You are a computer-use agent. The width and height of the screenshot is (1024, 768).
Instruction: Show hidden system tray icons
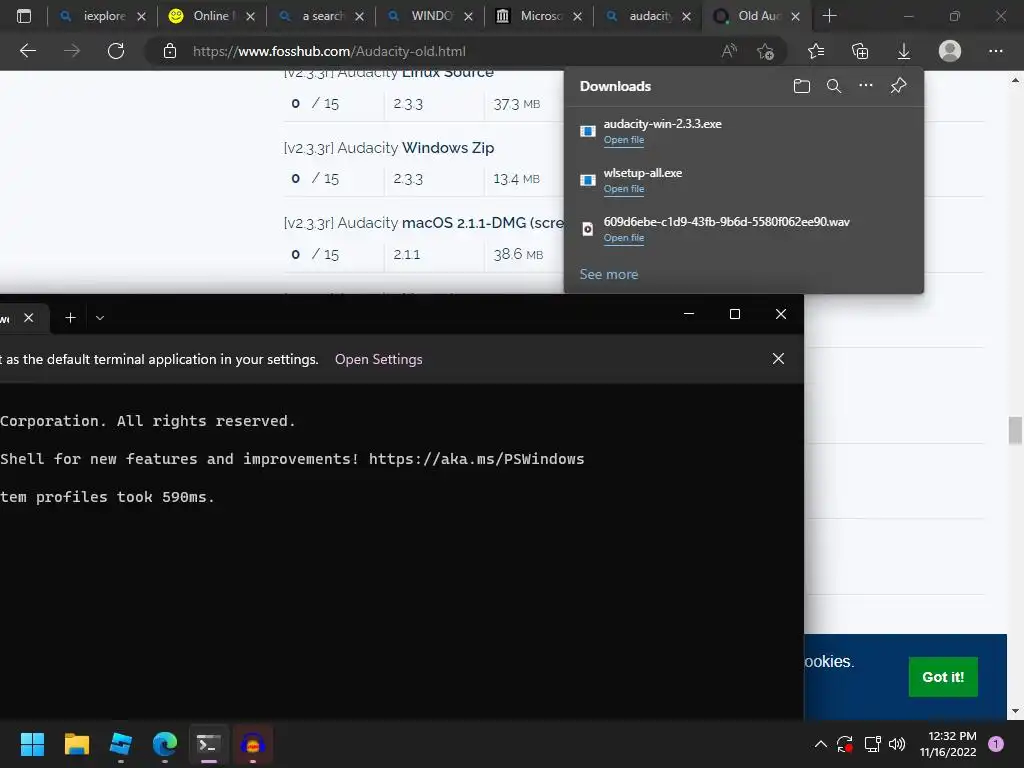tap(821, 744)
